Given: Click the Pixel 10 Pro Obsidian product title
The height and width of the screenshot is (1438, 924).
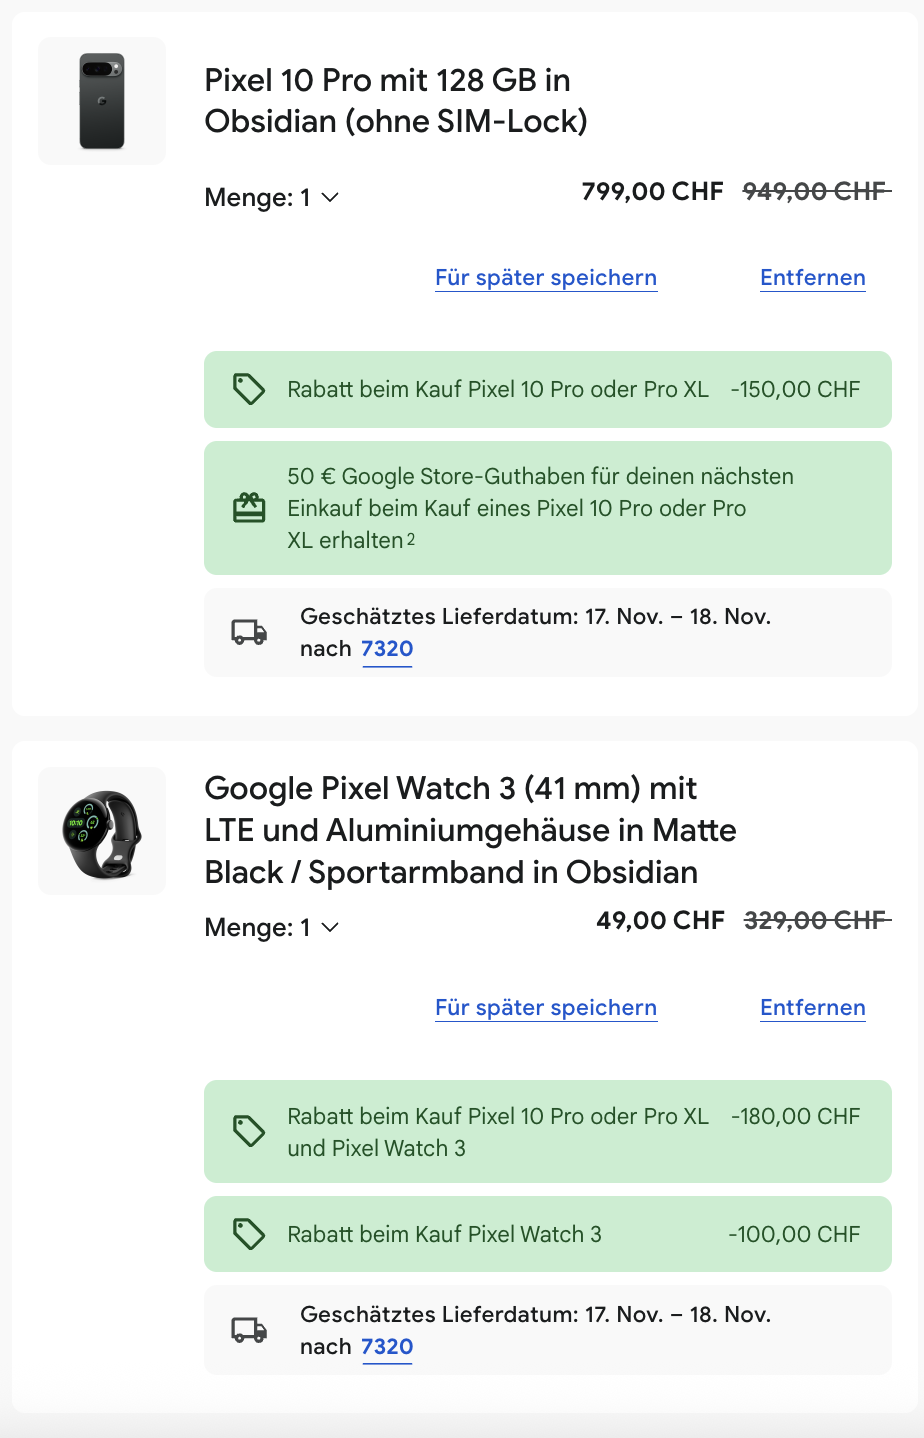Looking at the screenshot, I should coord(396,101).
